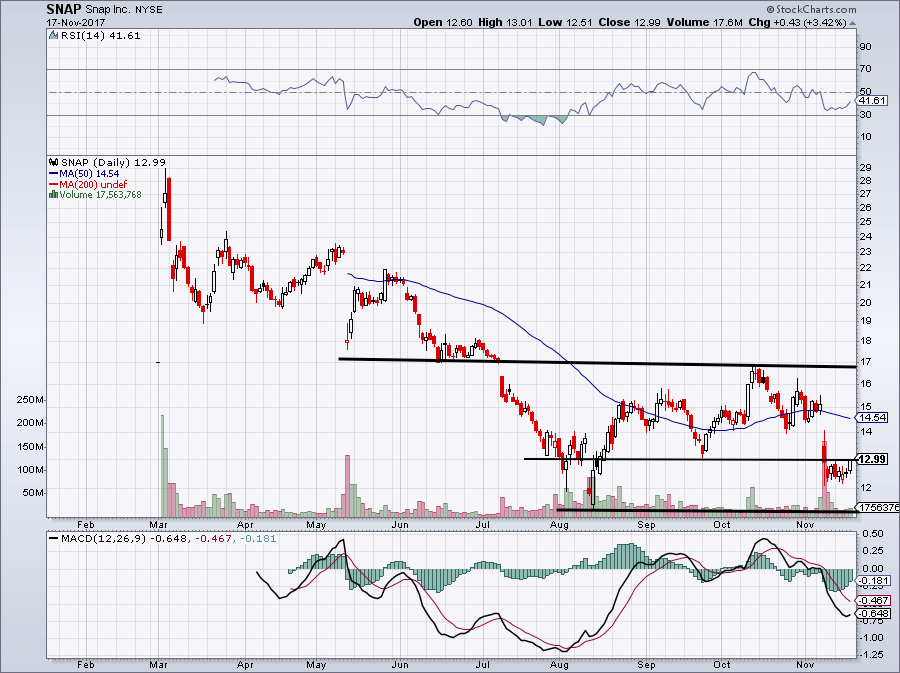Click the 29 label on the price axis
This screenshot has width=900, height=673.
[865, 168]
